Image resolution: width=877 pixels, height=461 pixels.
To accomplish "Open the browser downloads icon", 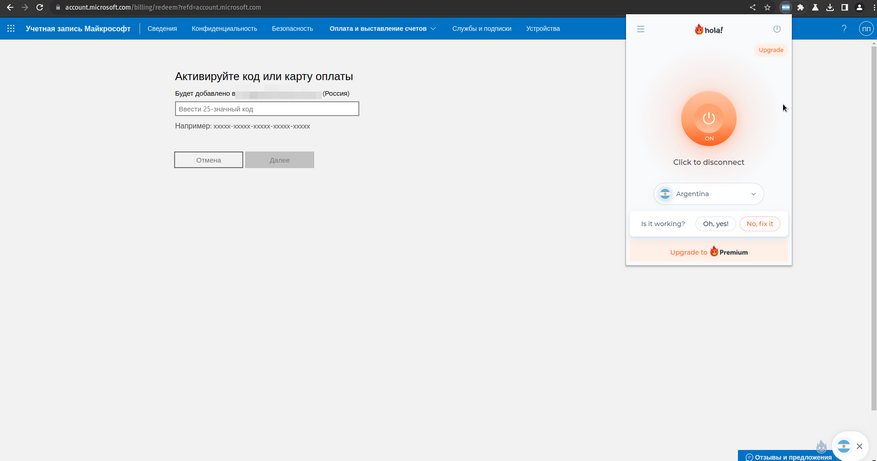I will tap(830, 7).
